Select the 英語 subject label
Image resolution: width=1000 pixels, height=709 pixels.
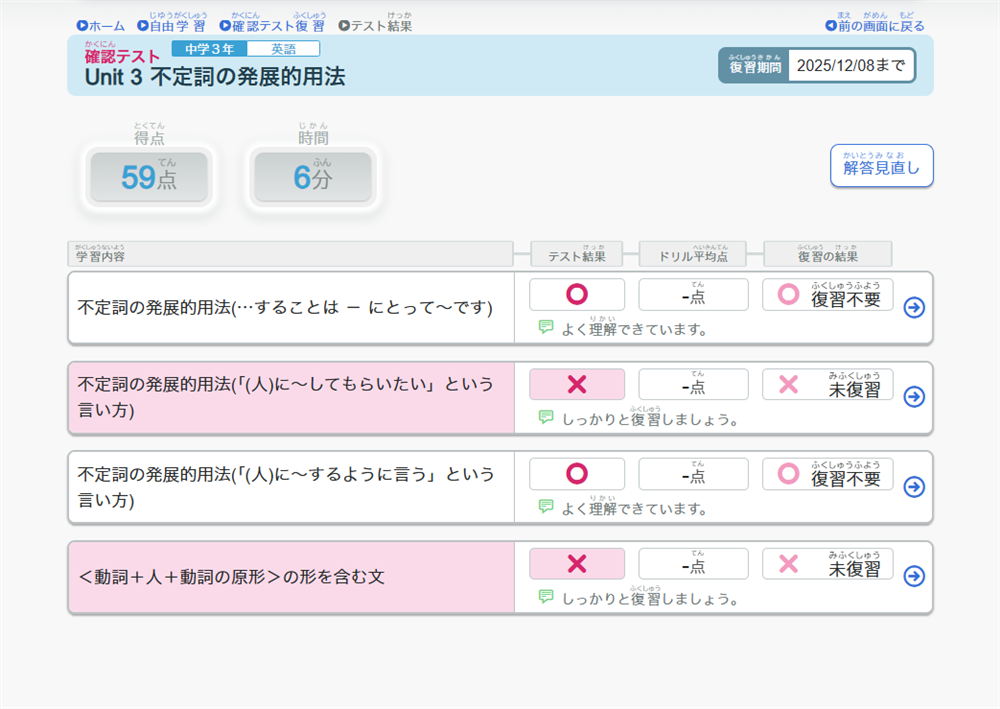coord(283,49)
